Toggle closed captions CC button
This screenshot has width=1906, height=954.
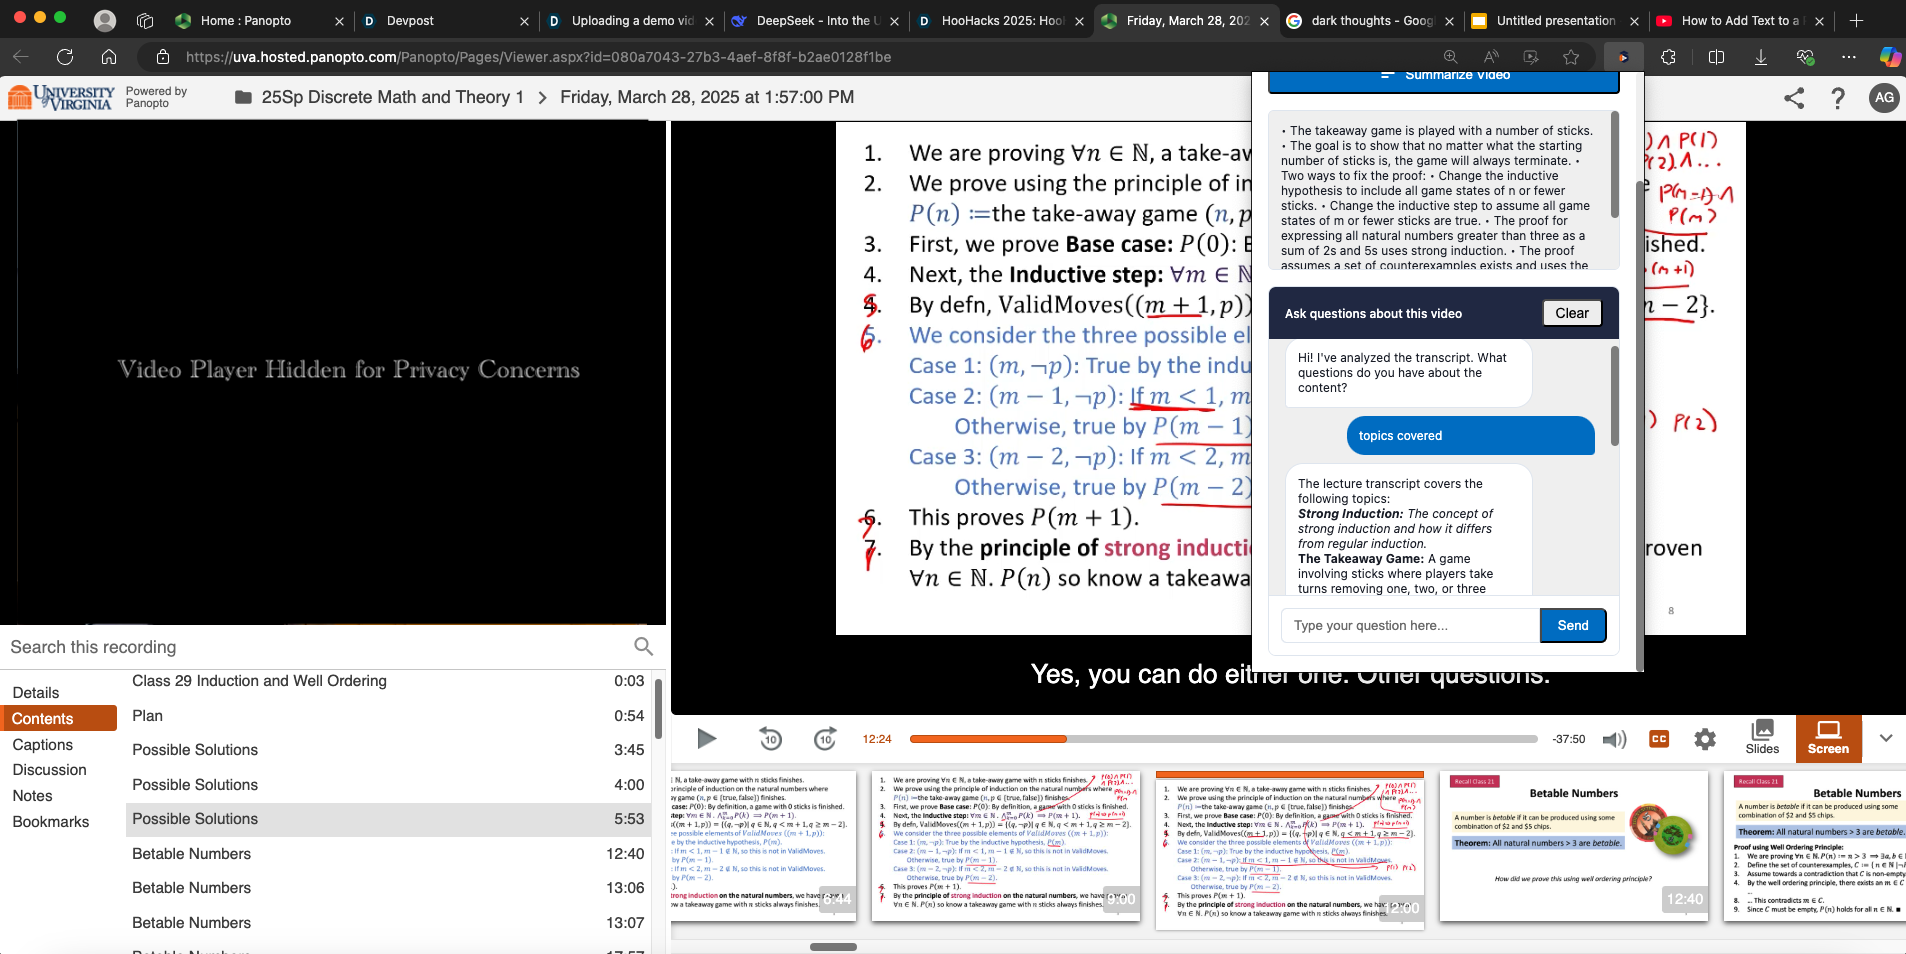click(x=1659, y=739)
